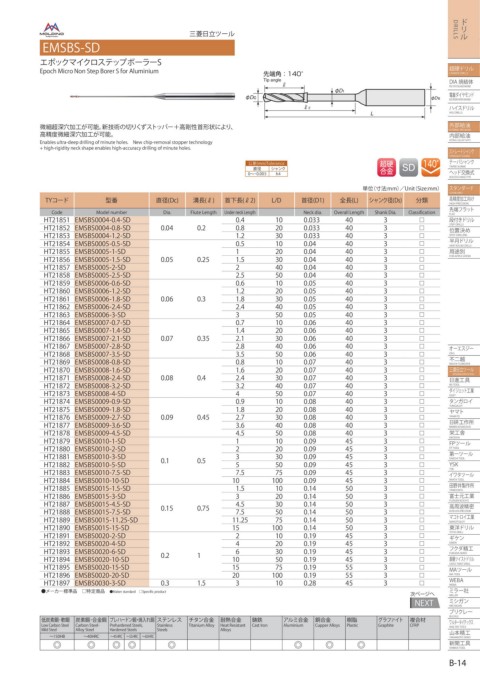Check the classification box for HT21879
The width and height of the screenshot is (480, 677).
click(422, 441)
